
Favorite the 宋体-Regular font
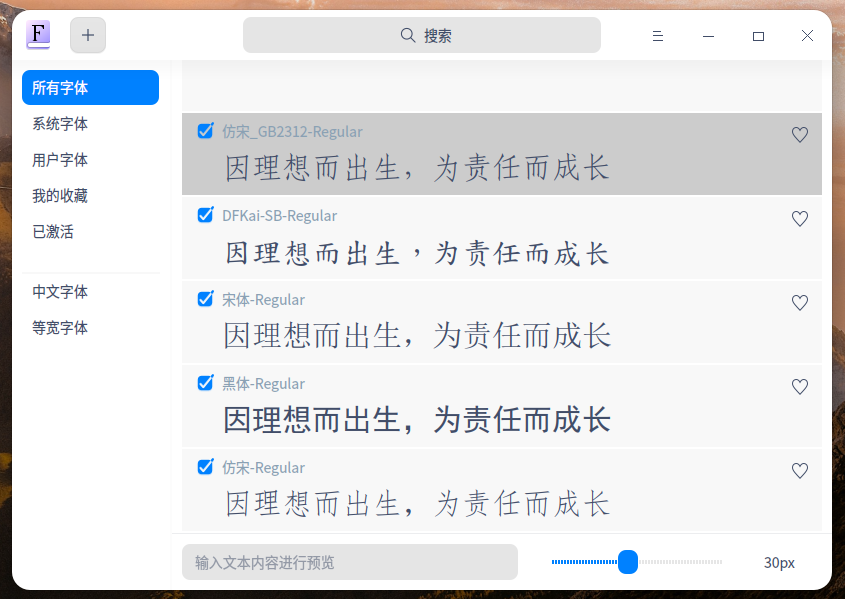coord(800,303)
